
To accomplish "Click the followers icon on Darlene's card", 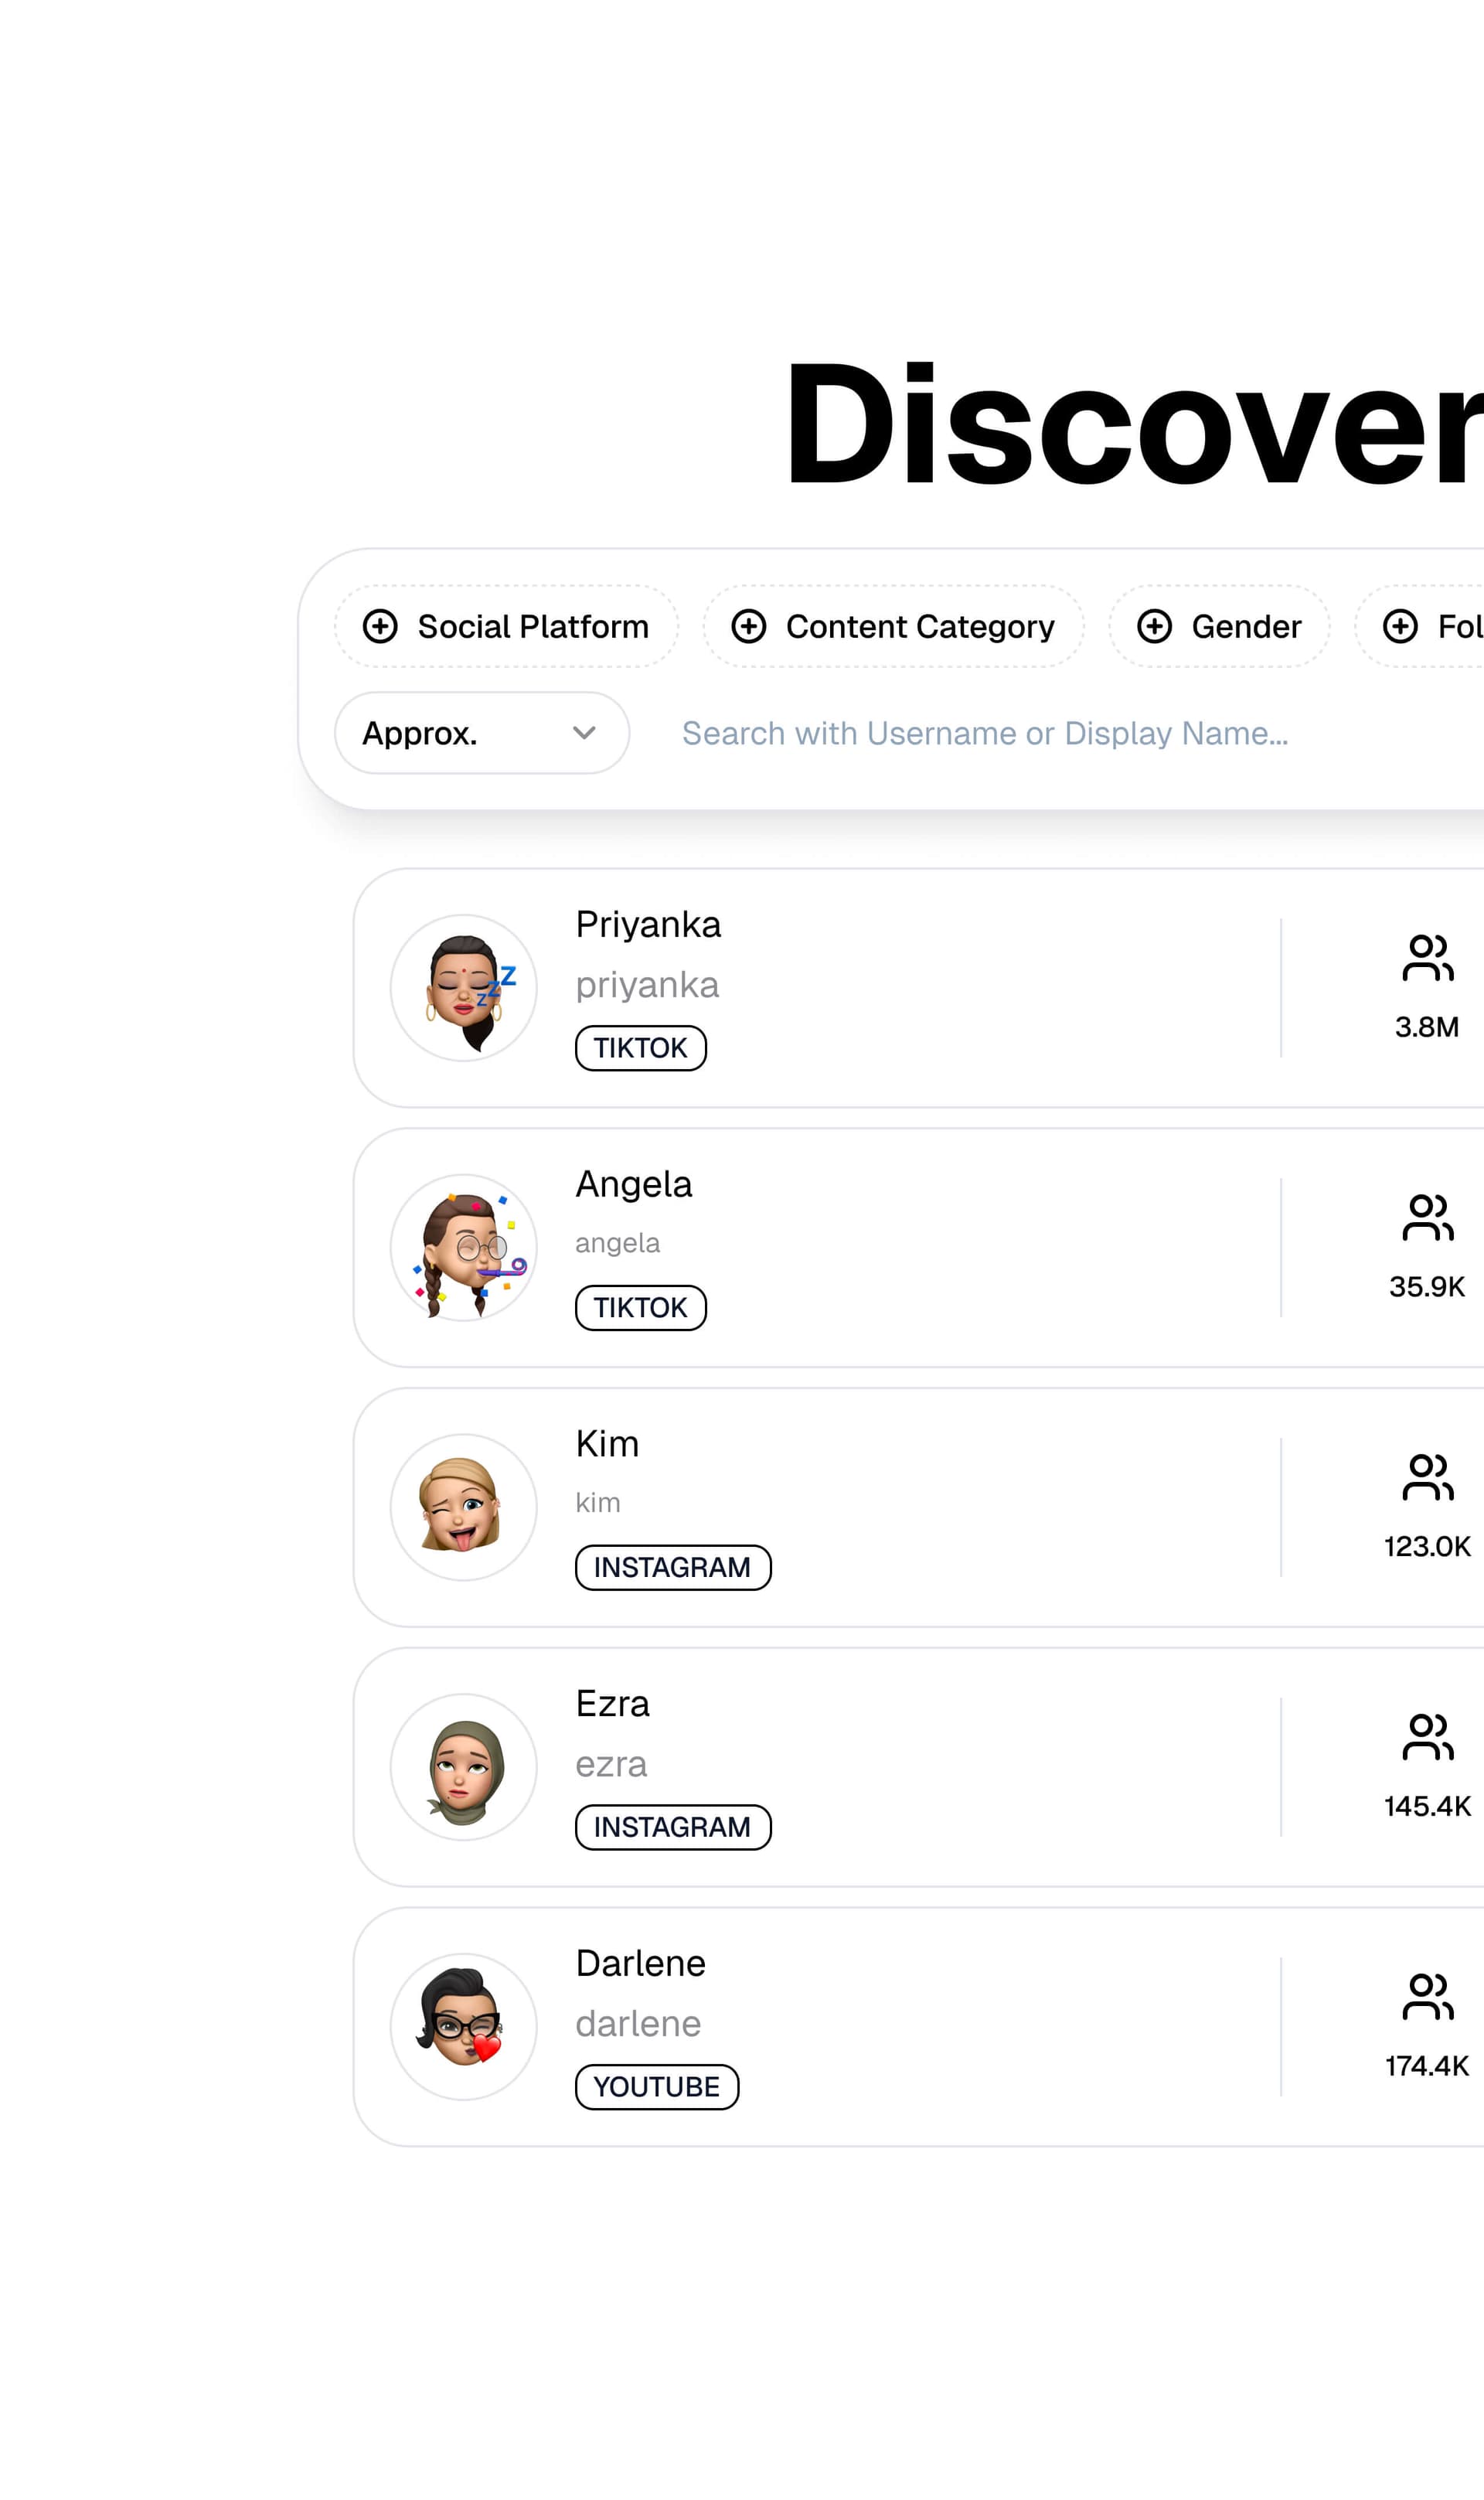I will click(1428, 1997).
